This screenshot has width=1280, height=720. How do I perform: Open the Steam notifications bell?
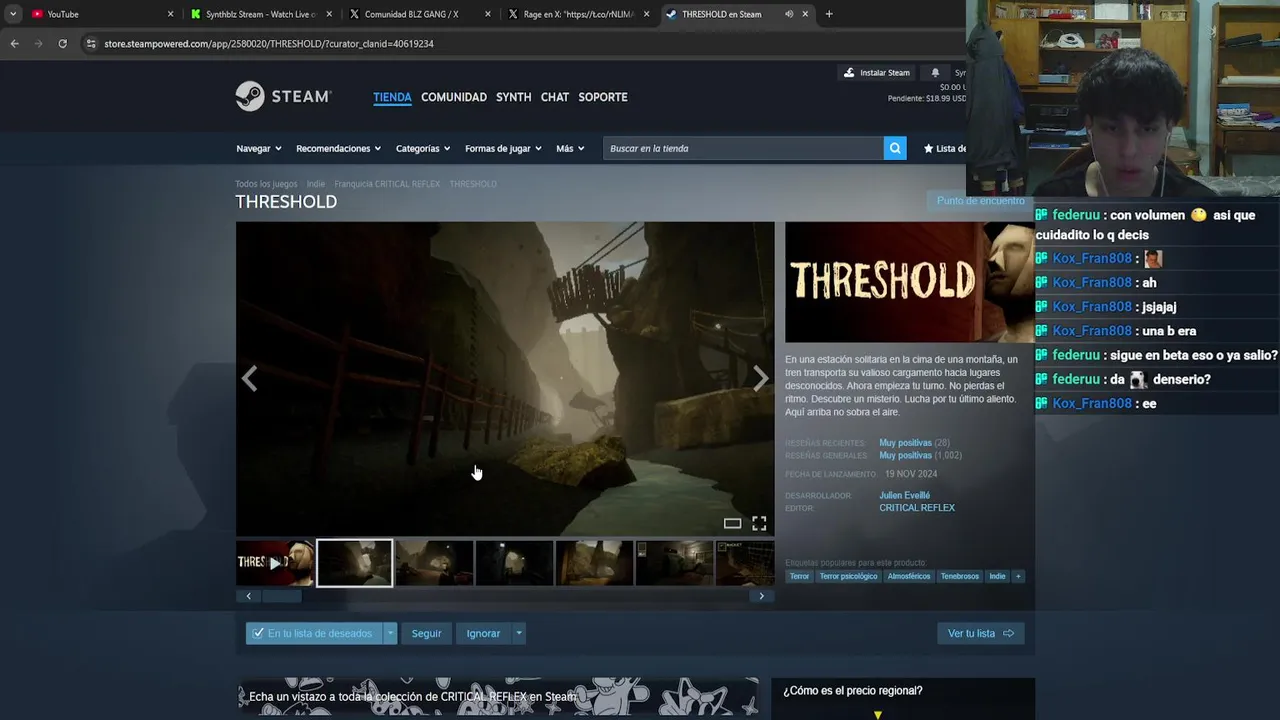935,73
